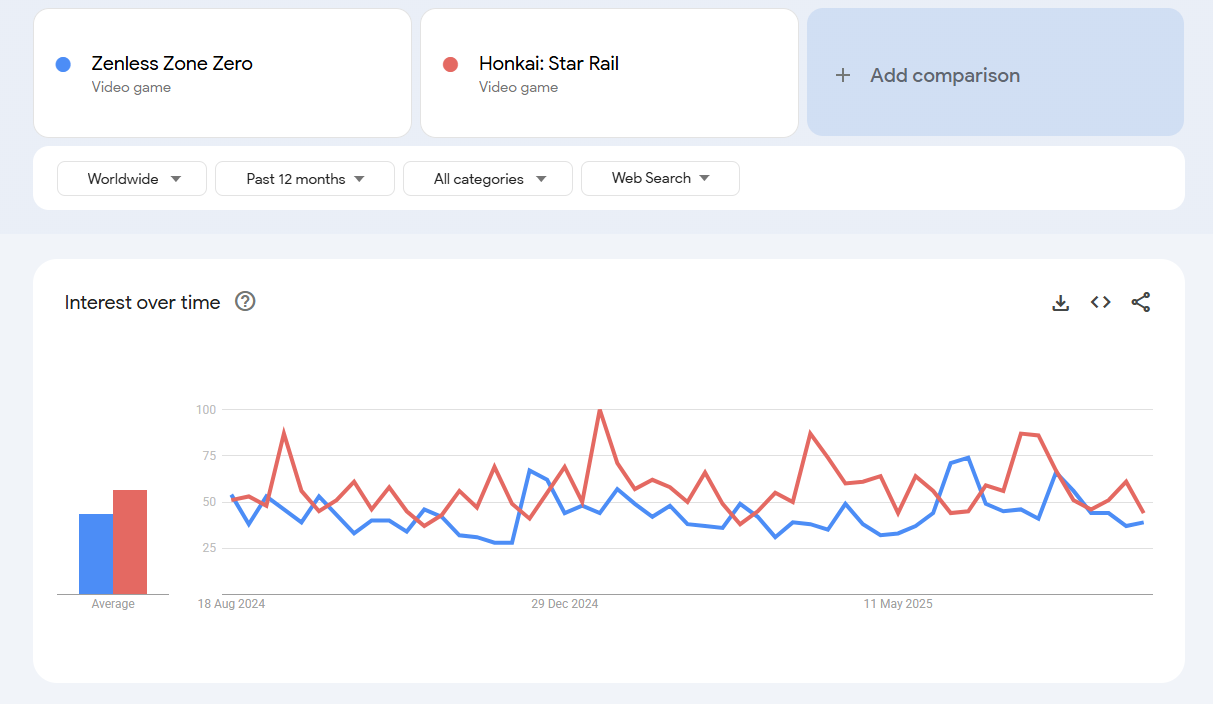Screen dimensions: 1213x704
Task: Click the blue average bar
Action: (x=96, y=554)
